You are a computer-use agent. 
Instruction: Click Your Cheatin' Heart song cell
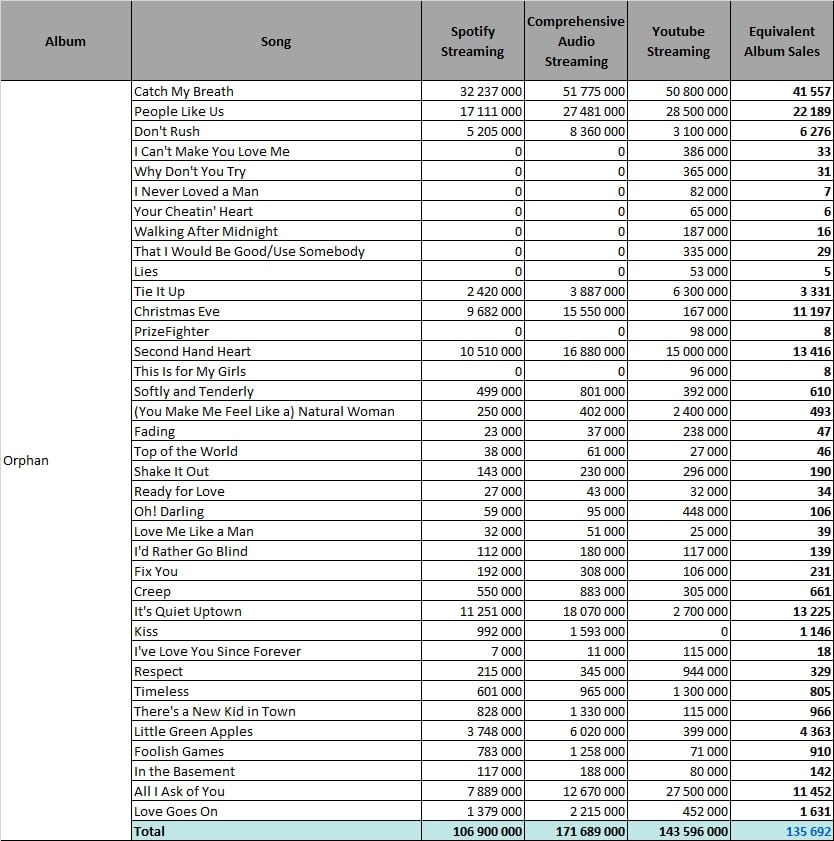pyautogui.click(x=276, y=211)
